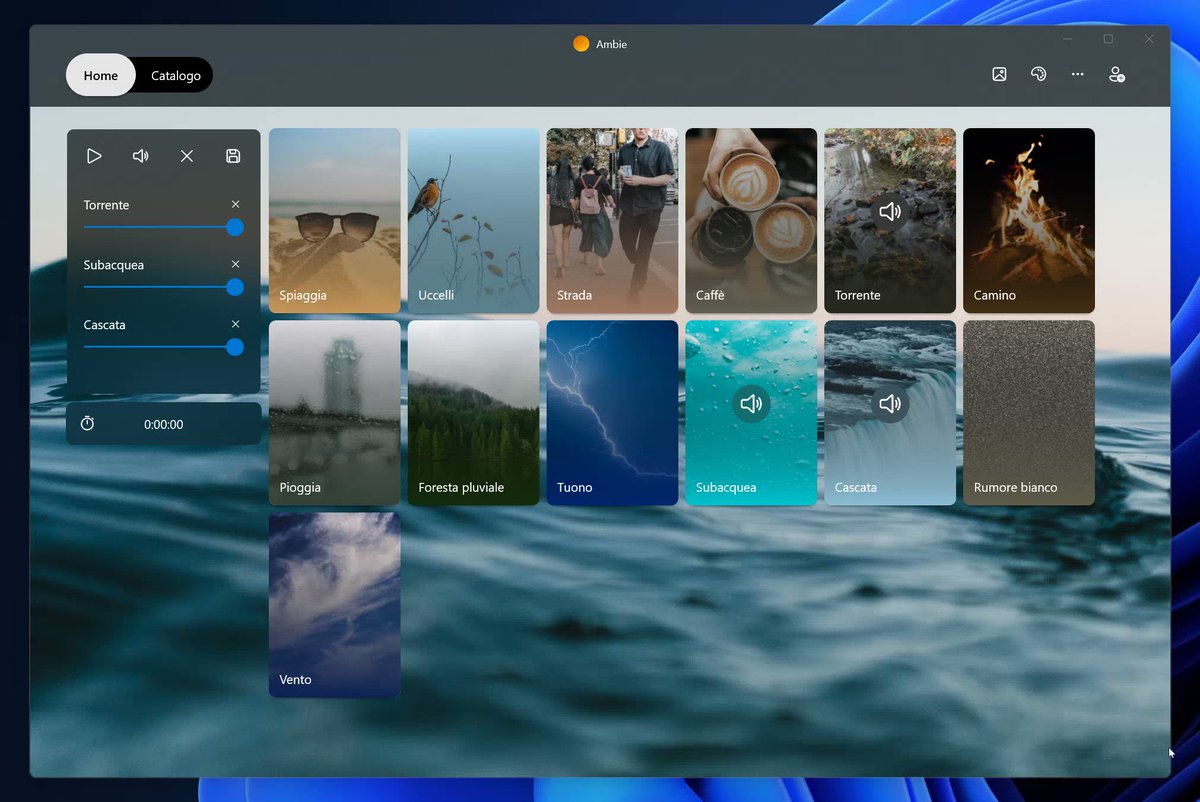This screenshot has width=1200, height=802.
Task: Open the theme palette icon
Action: (1039, 74)
